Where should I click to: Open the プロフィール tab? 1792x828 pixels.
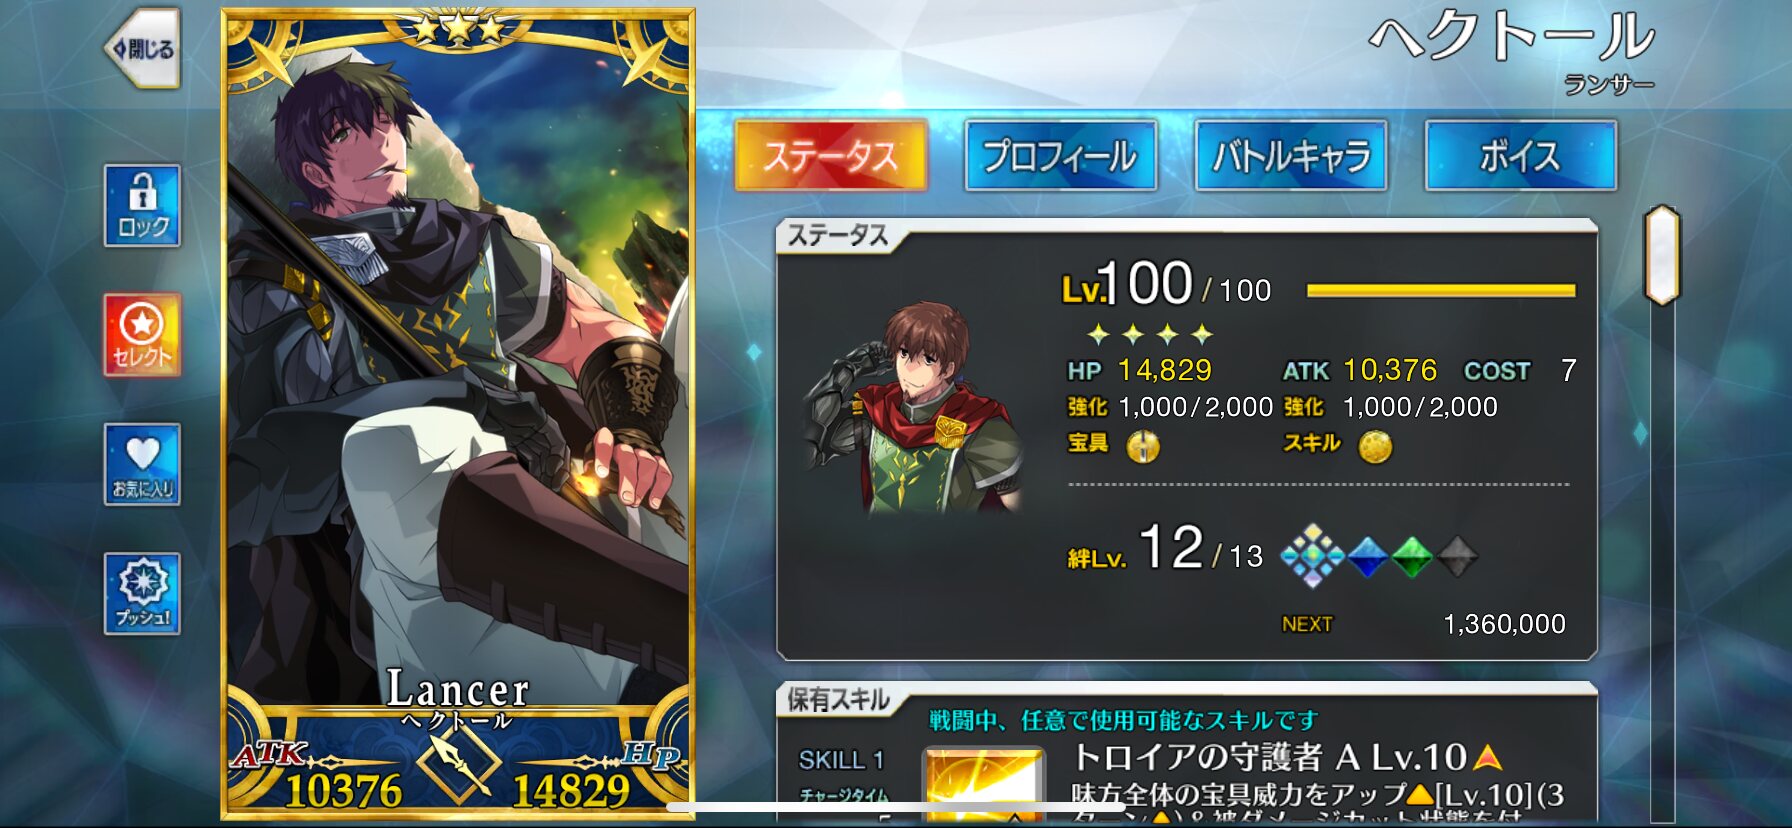point(1061,156)
